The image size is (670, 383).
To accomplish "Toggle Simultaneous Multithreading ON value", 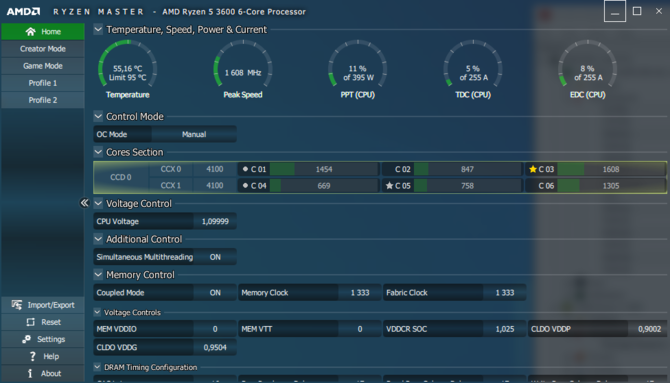I will [x=215, y=257].
